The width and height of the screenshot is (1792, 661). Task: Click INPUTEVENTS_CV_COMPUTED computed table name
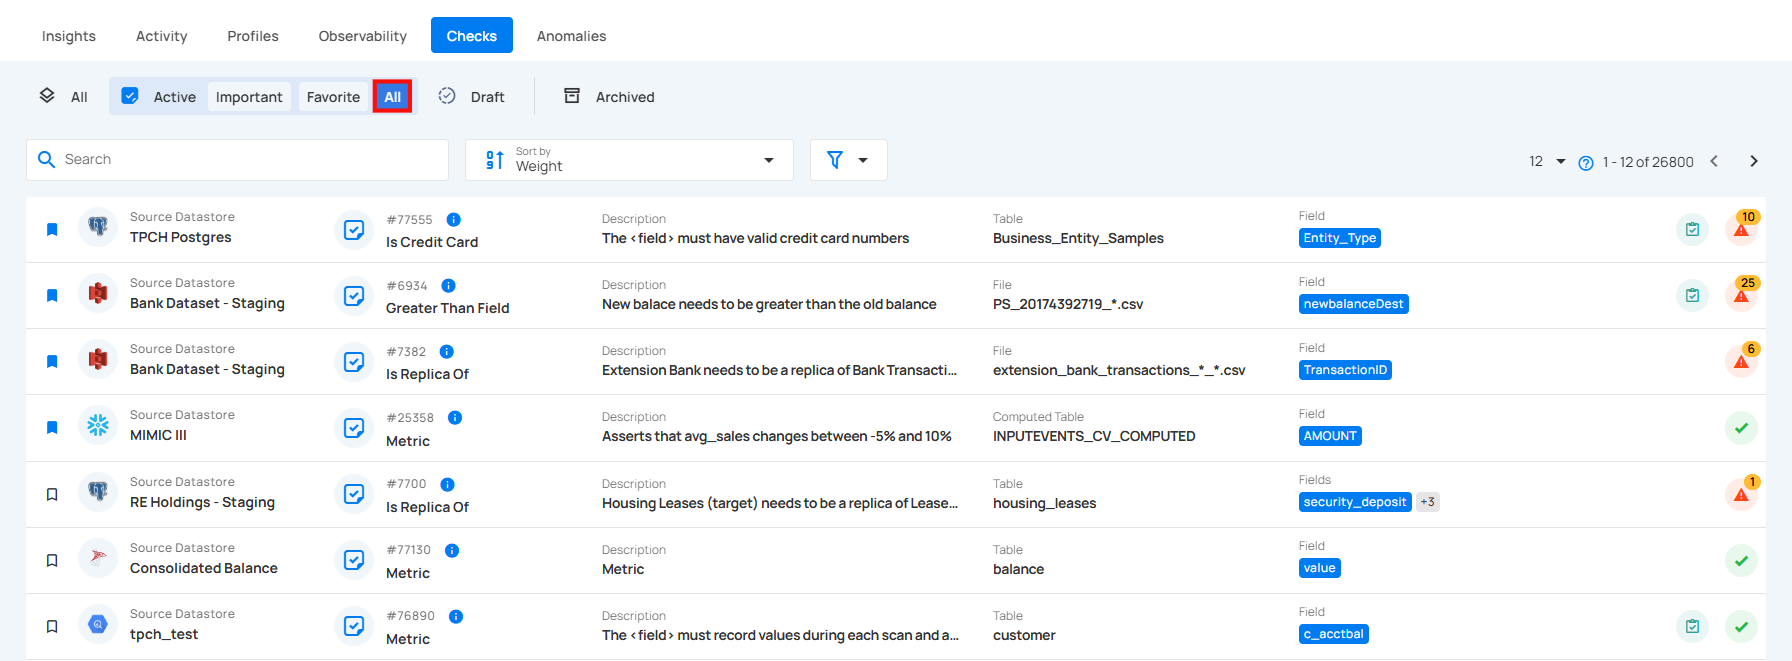coord(1094,436)
